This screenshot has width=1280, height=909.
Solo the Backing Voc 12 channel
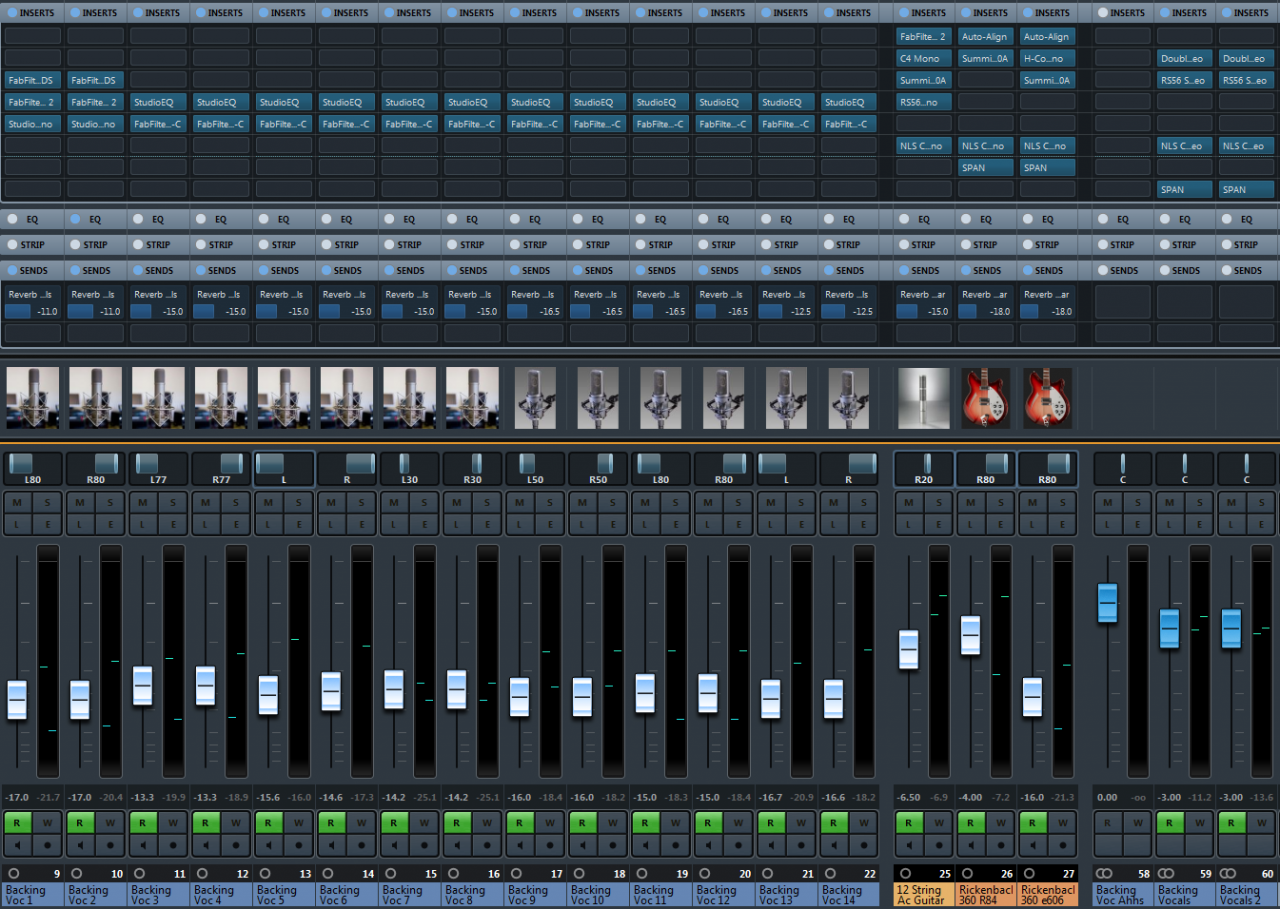738,501
